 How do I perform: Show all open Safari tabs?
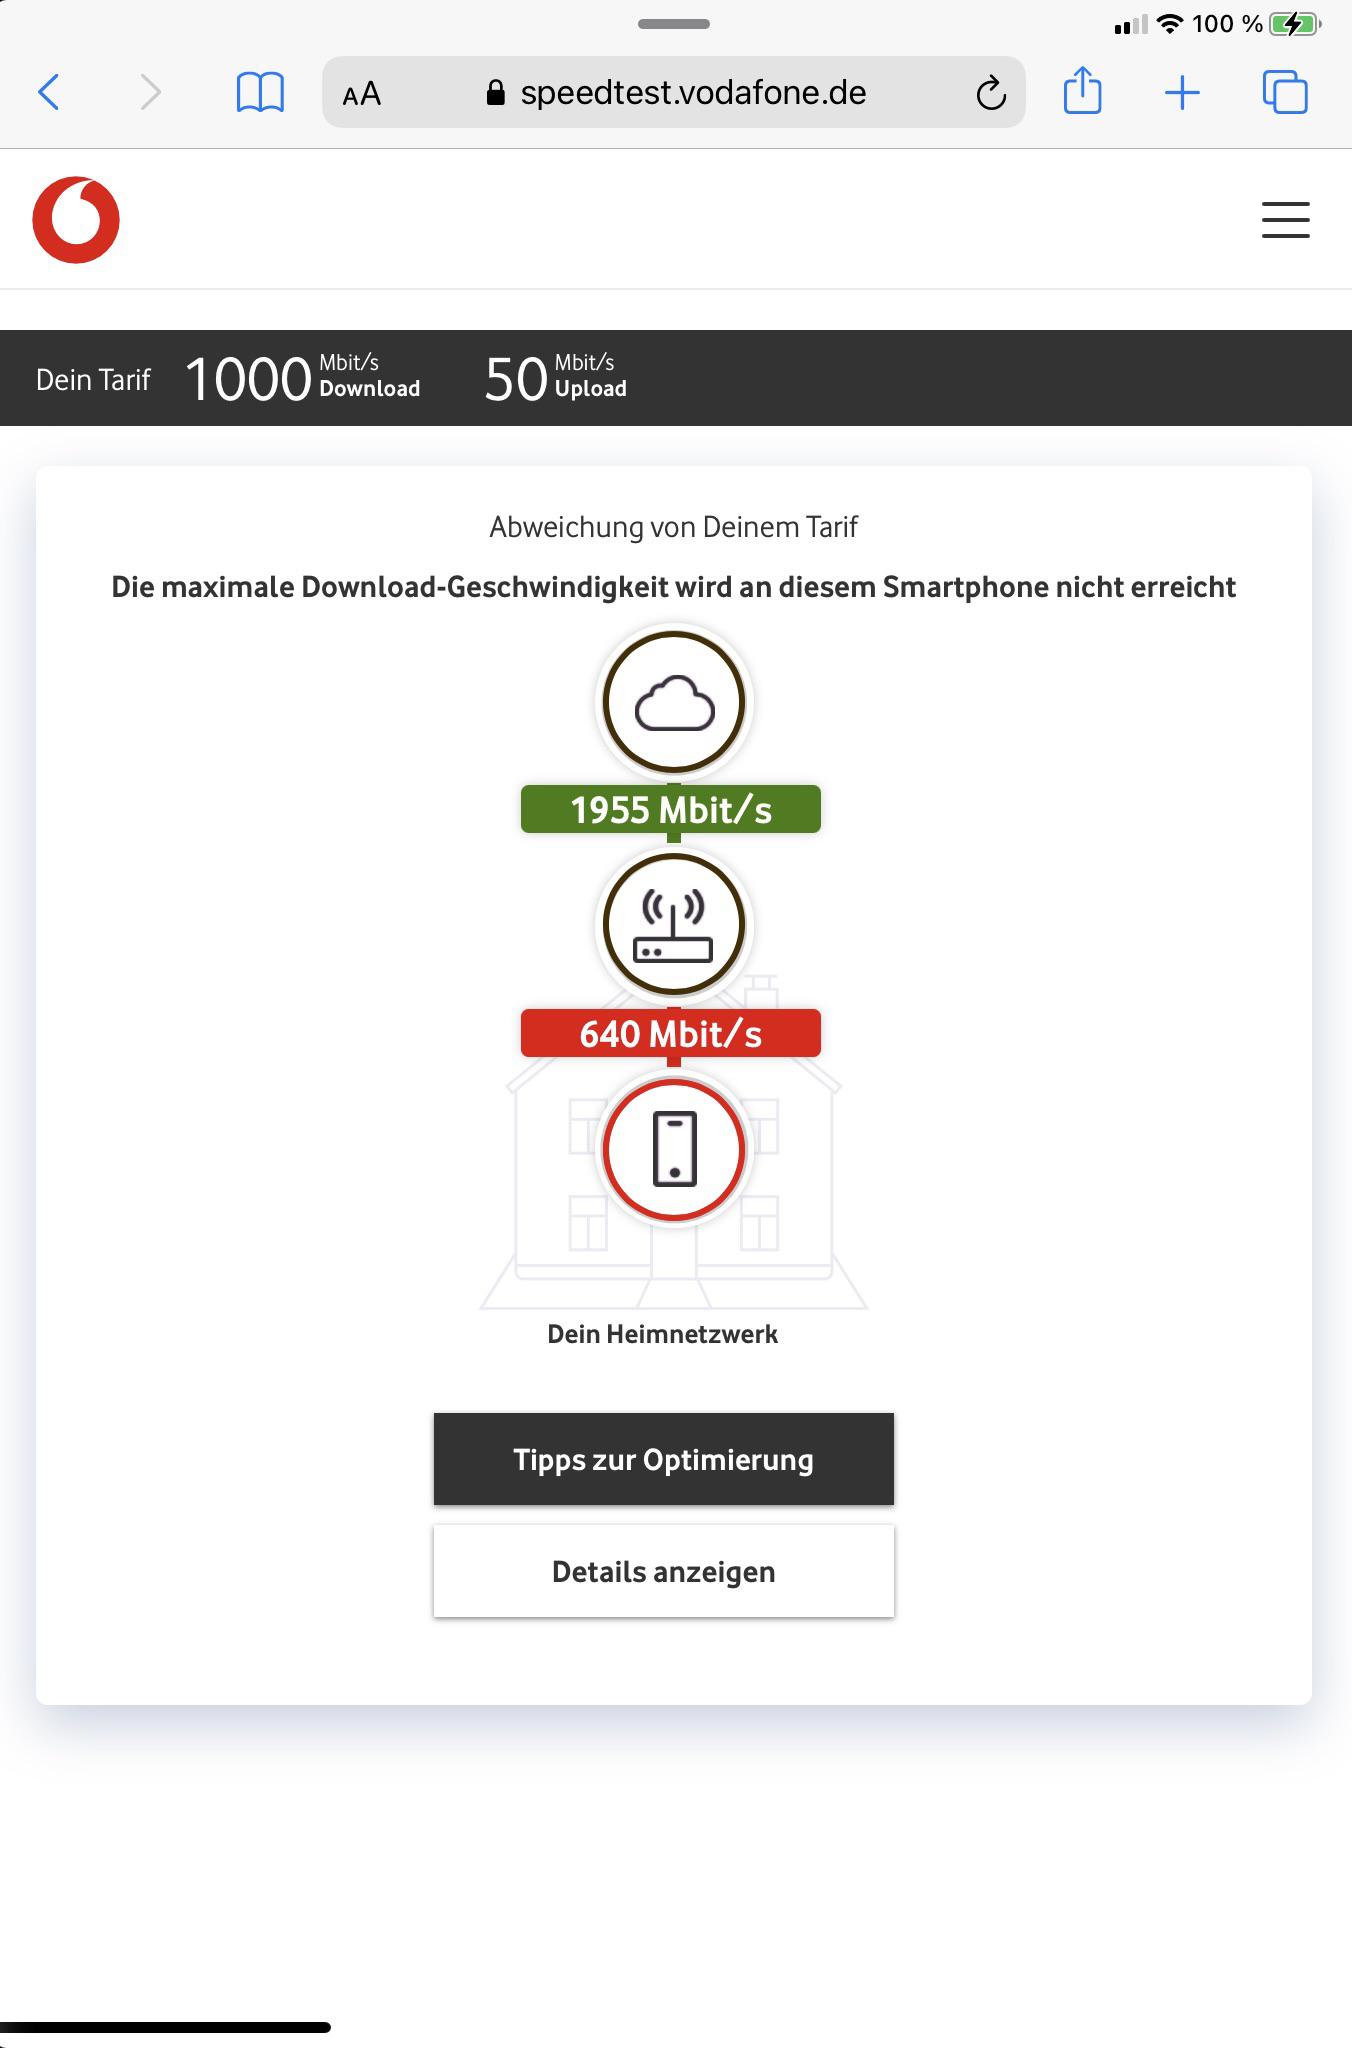click(x=1283, y=92)
